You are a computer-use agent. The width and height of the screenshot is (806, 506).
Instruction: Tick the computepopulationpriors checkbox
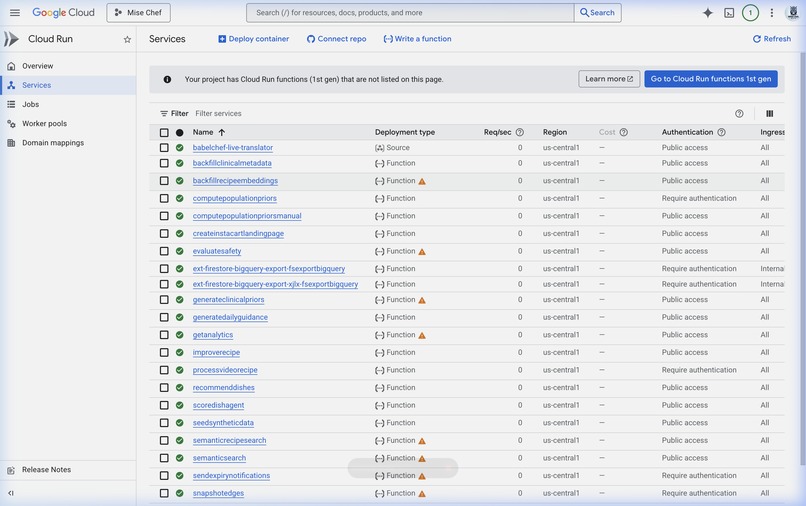click(x=164, y=198)
